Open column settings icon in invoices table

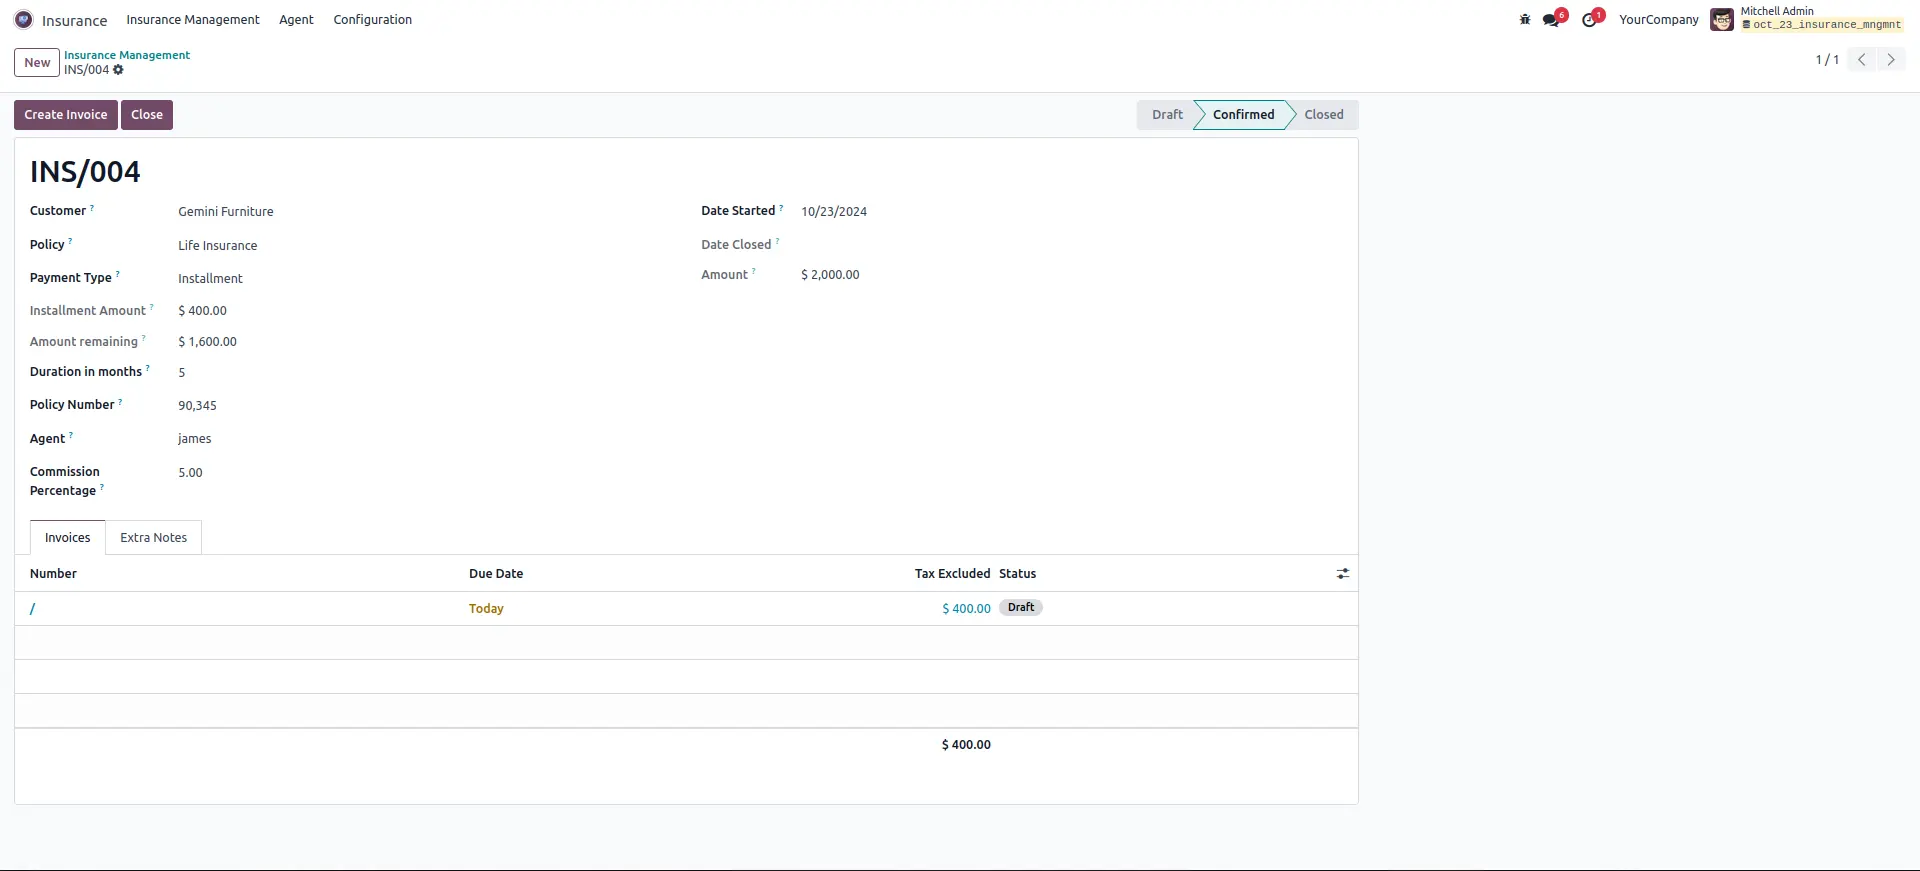[x=1342, y=574]
